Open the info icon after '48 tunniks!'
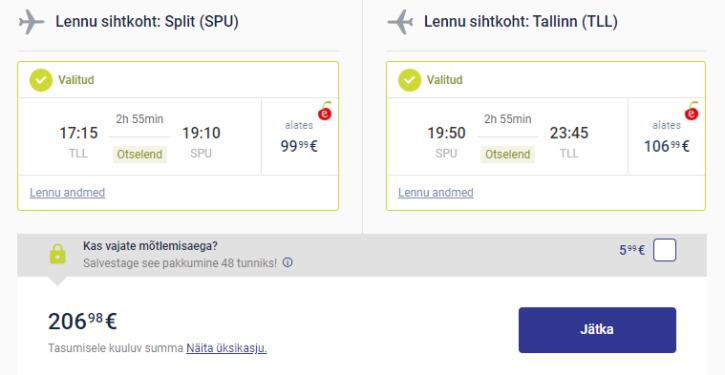The width and height of the screenshot is (725, 375). pos(288,263)
